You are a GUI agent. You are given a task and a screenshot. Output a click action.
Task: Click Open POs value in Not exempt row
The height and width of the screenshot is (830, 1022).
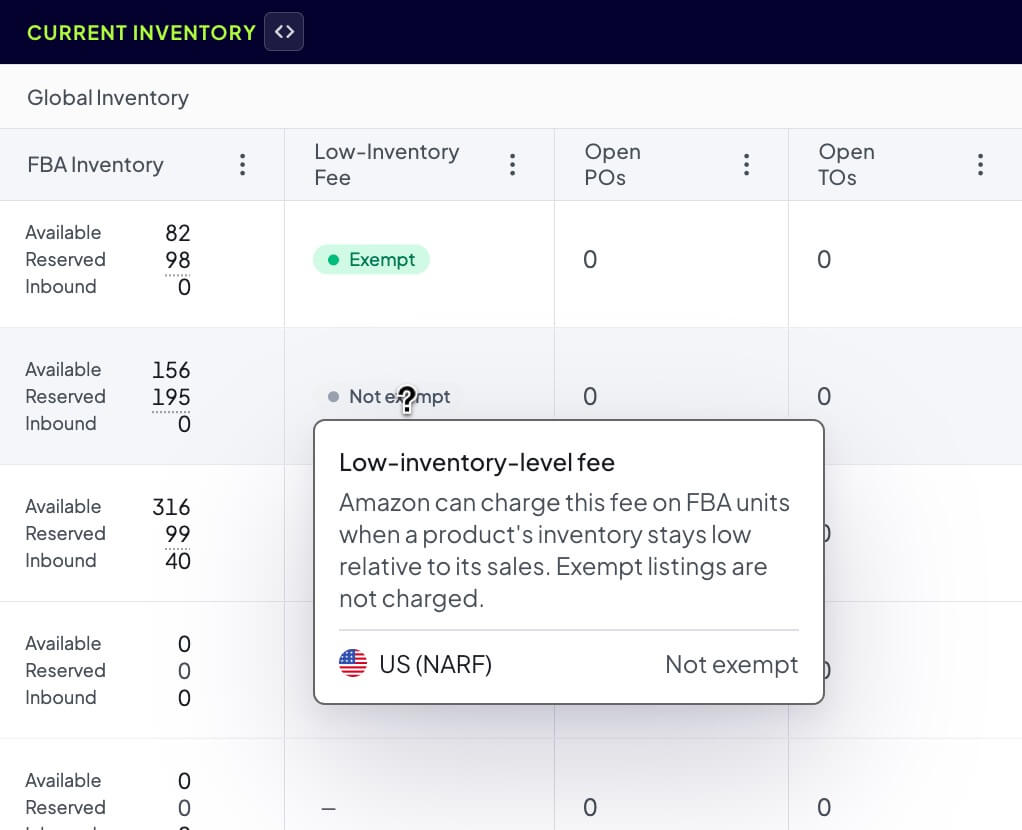click(x=590, y=396)
